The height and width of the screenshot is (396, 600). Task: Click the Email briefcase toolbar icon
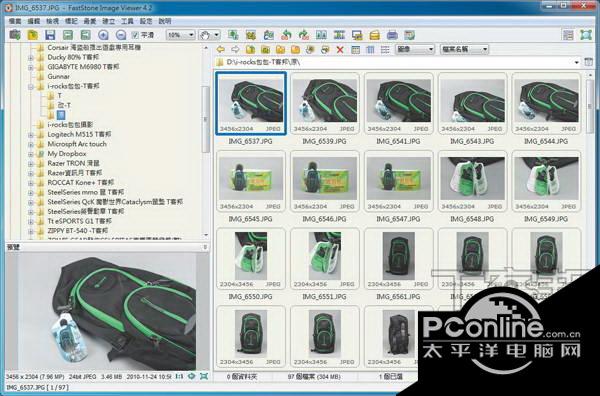click(x=375, y=35)
